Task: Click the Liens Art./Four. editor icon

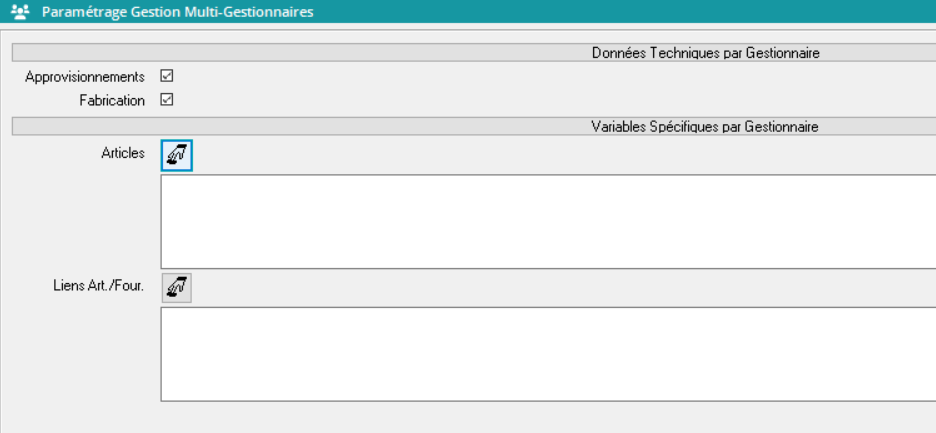Action: coord(176,288)
